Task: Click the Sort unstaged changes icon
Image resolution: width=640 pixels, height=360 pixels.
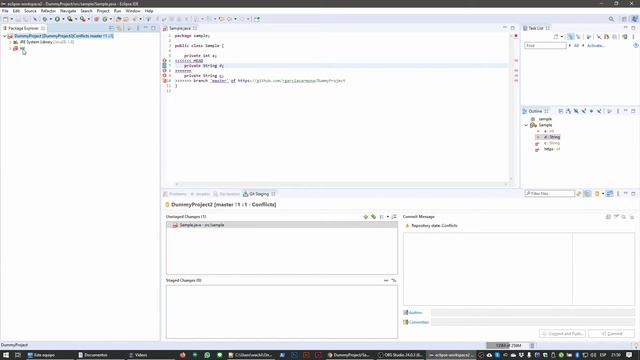Action: click(x=394, y=217)
